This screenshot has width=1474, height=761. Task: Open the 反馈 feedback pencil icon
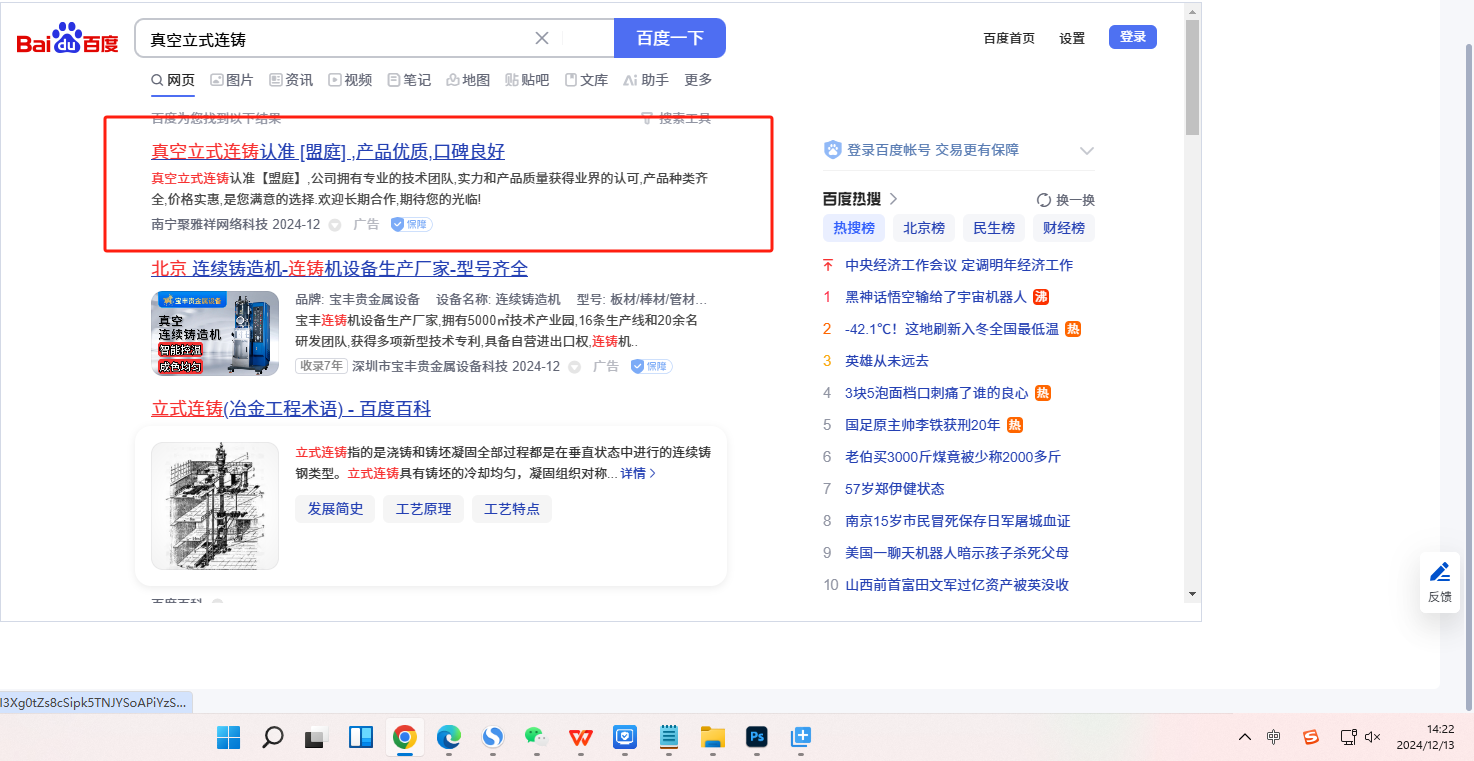coord(1439,581)
